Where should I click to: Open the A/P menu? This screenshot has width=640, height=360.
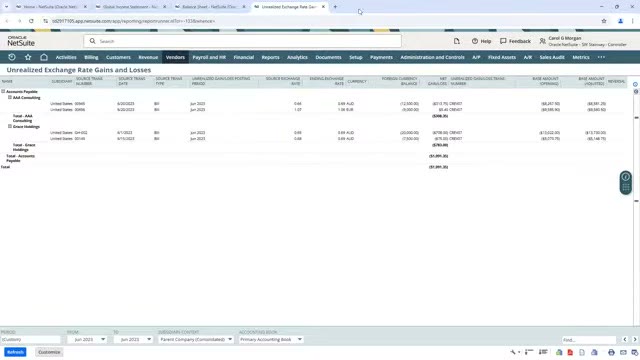coord(476,58)
